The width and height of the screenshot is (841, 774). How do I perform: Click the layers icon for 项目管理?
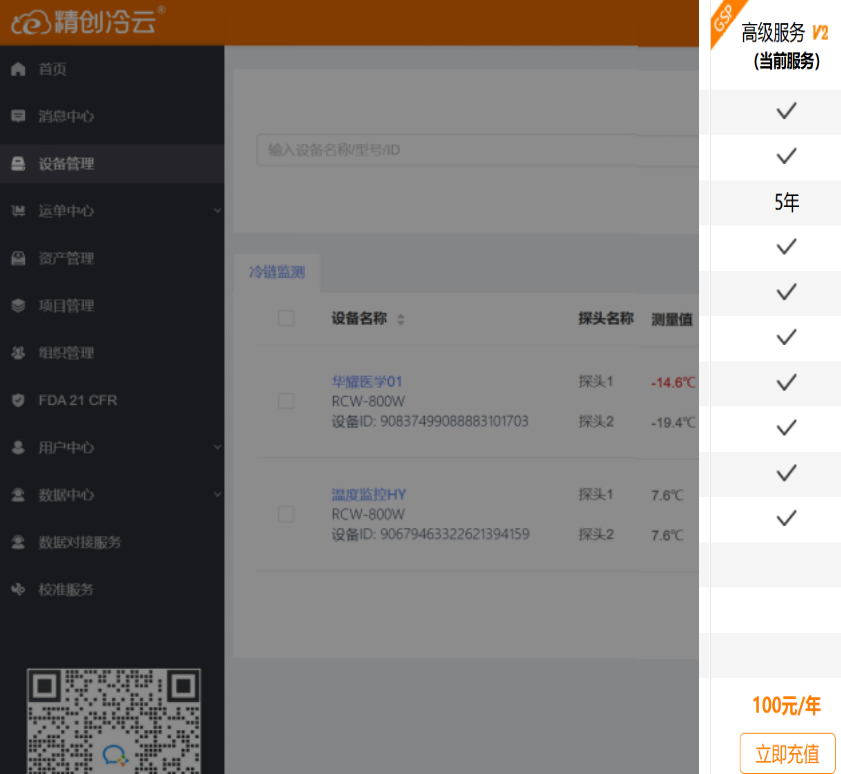[18, 306]
